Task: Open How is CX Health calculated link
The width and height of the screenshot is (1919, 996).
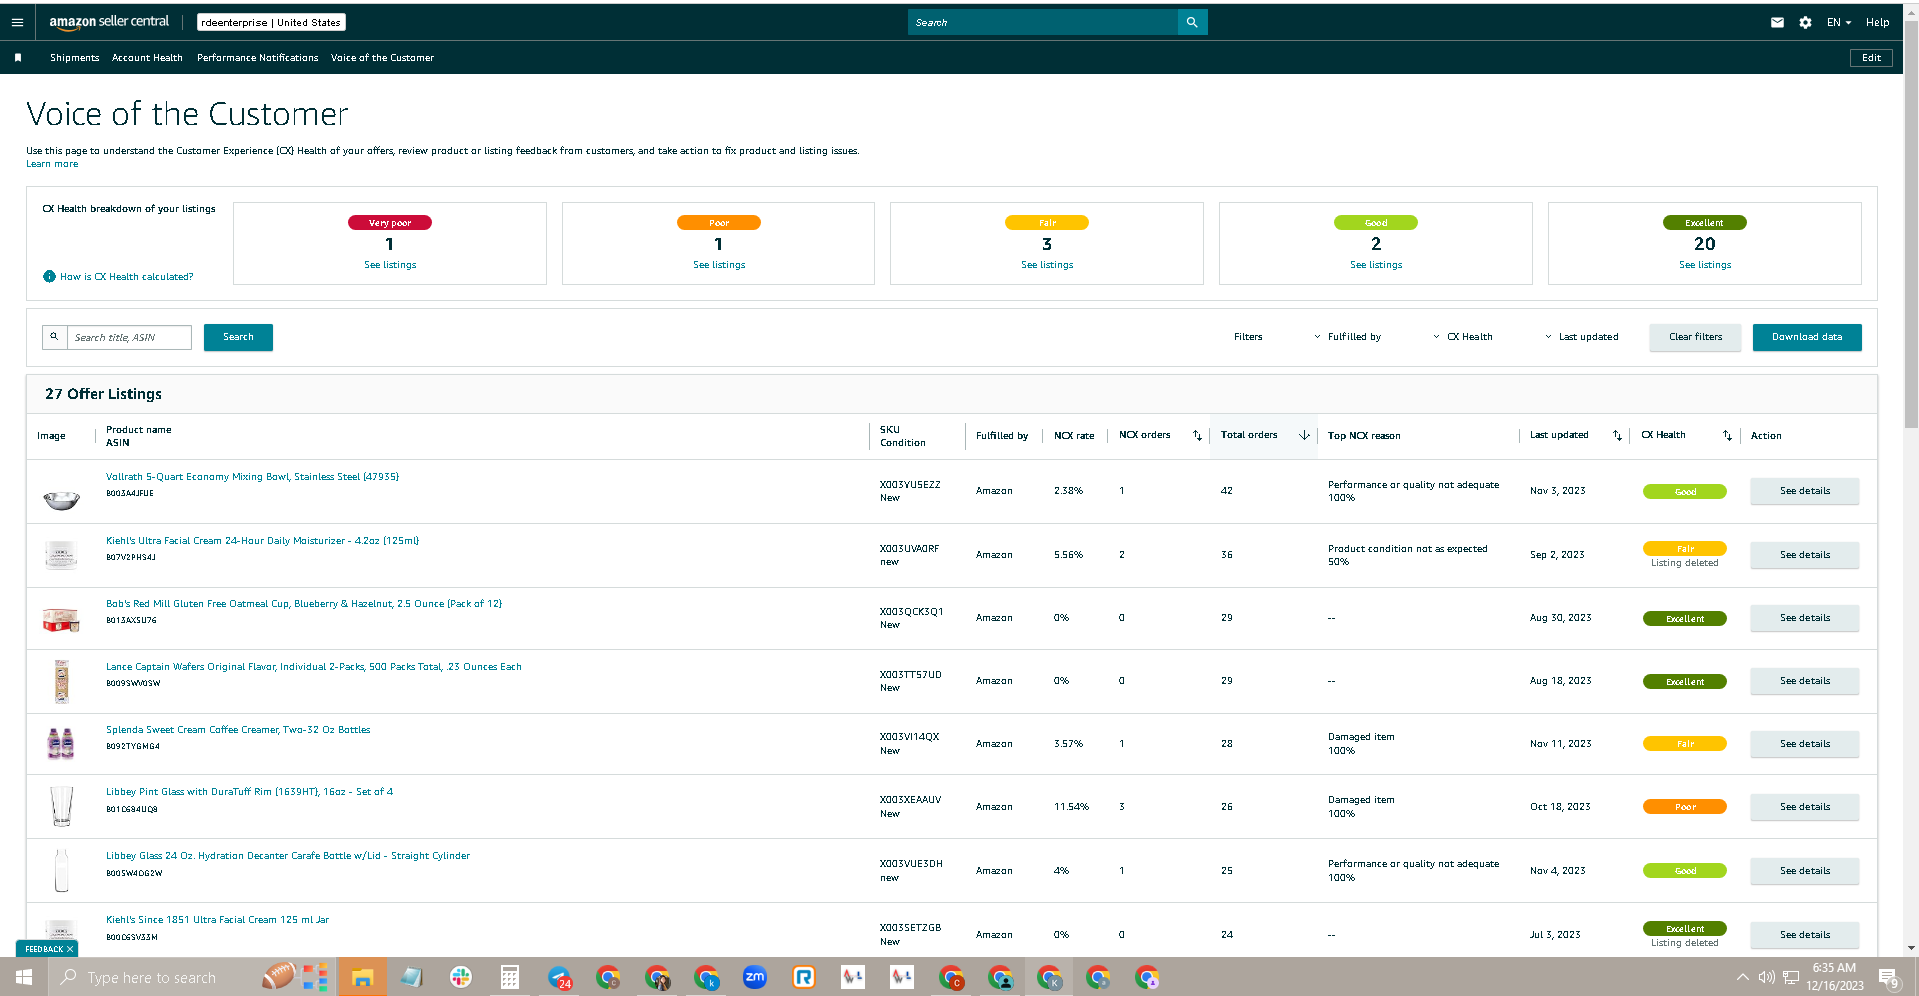Action: pyautogui.click(x=127, y=277)
